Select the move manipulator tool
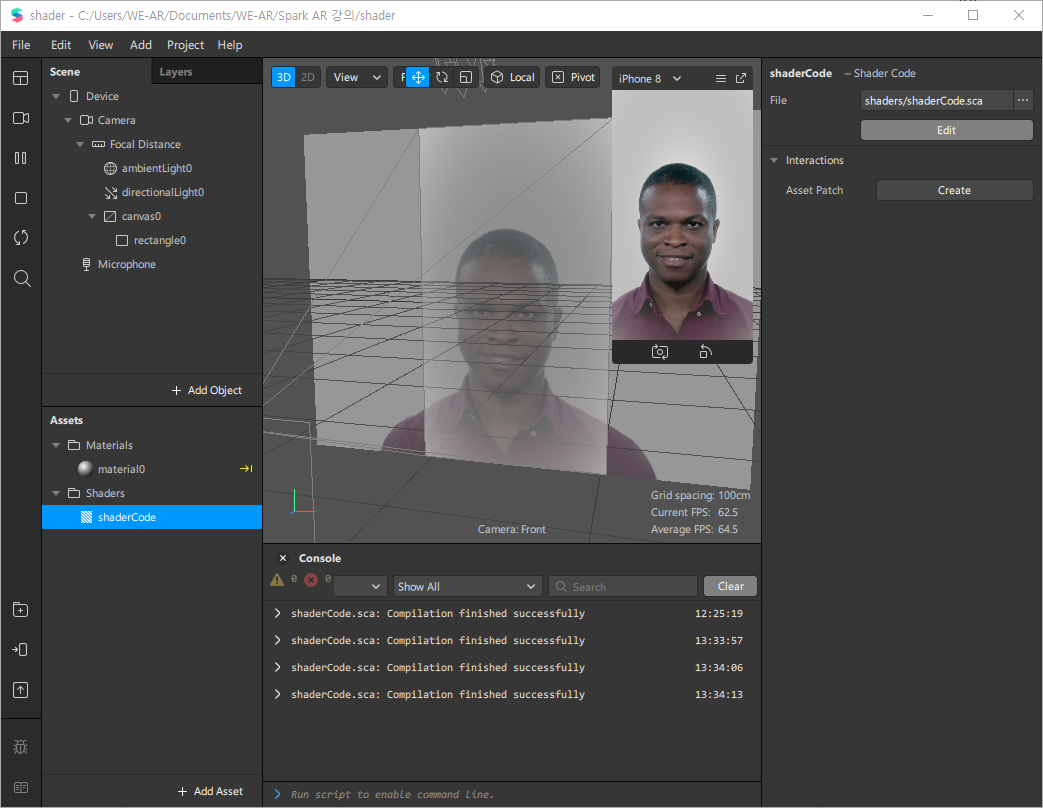 tap(418, 77)
